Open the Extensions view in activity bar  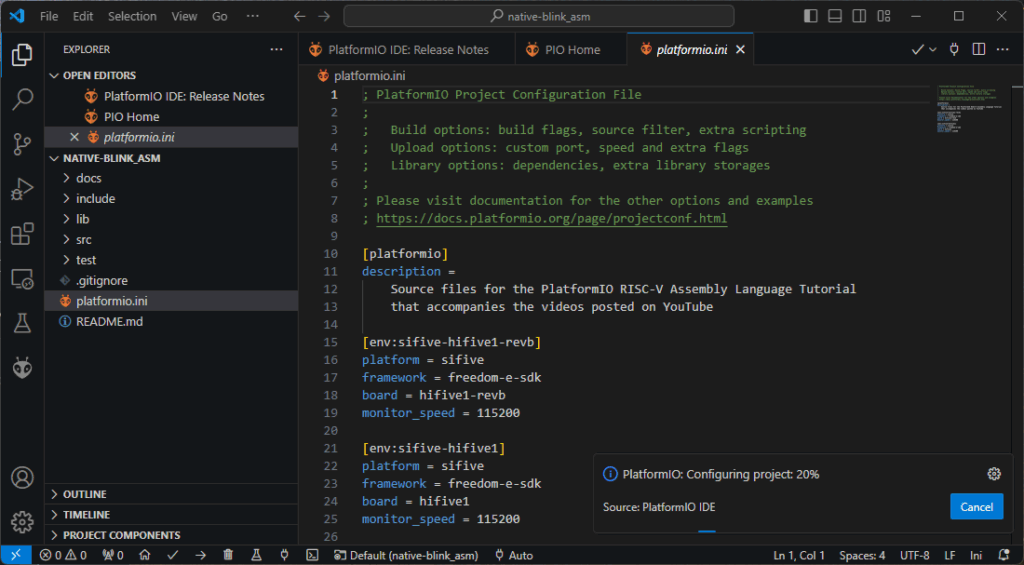point(22,234)
